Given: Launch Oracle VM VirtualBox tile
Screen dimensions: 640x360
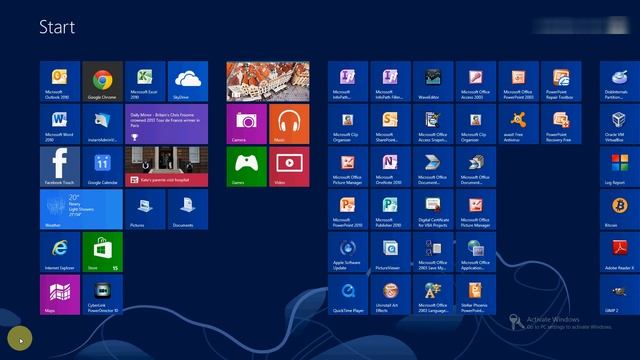Looking at the screenshot, I should (x=620, y=124).
